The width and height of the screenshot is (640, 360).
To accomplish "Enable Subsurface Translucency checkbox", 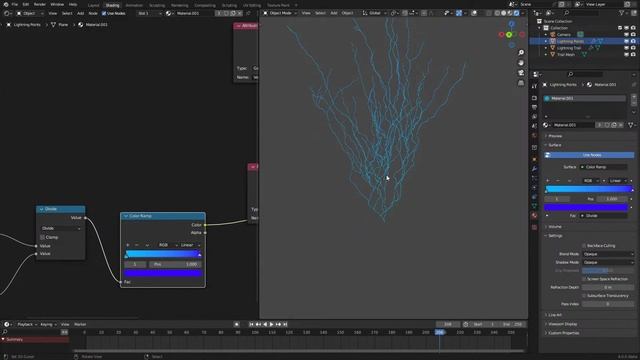I will 584,296.
